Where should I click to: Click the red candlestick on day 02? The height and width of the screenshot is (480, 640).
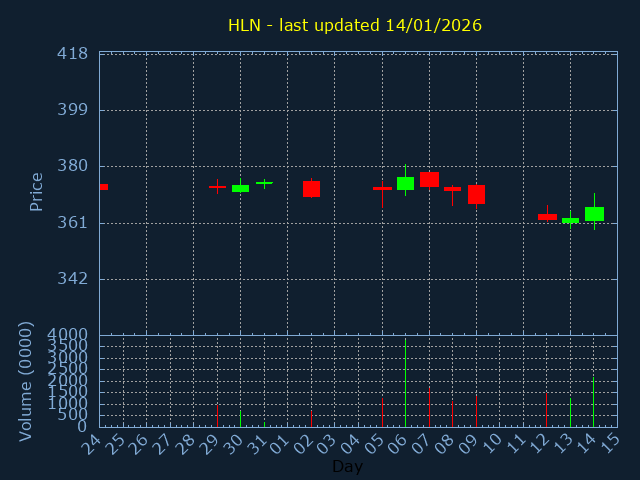coord(311,189)
